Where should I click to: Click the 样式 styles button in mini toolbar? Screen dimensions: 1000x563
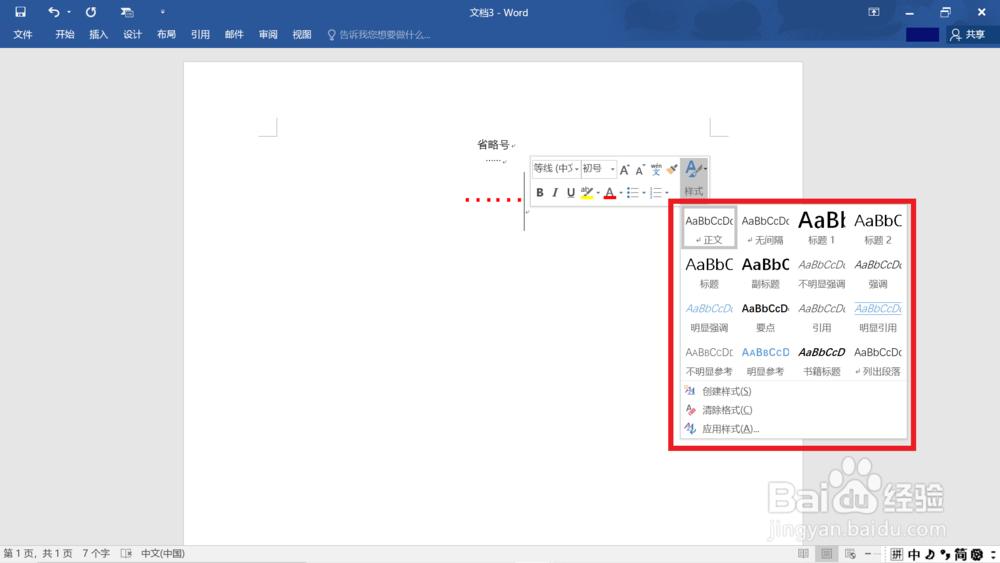694,178
